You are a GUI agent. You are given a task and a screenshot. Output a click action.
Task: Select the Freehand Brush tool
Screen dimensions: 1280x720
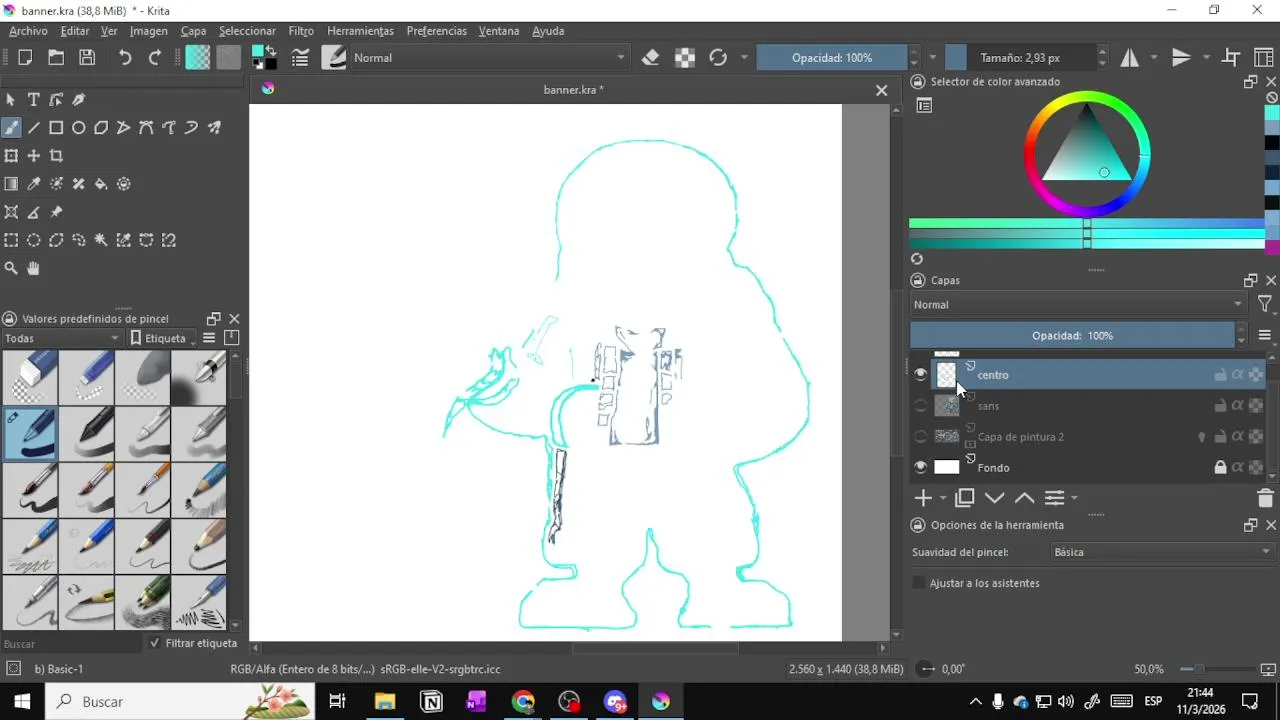point(11,127)
